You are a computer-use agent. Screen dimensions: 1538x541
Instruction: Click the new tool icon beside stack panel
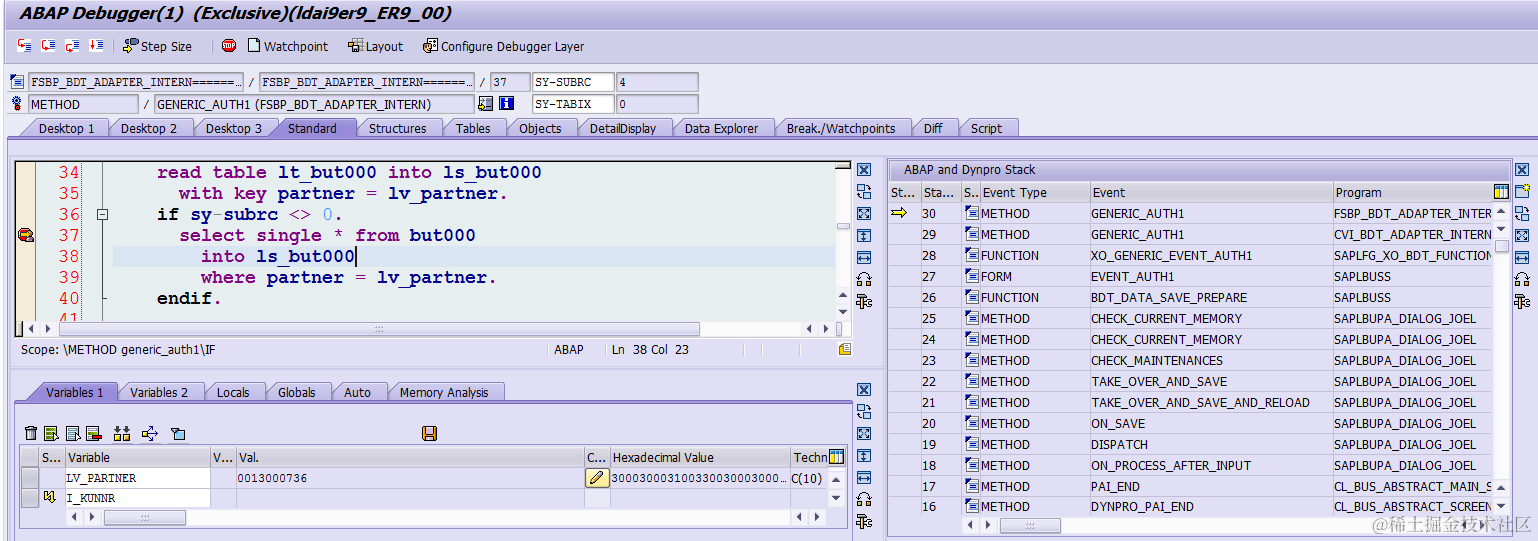(x=1522, y=191)
